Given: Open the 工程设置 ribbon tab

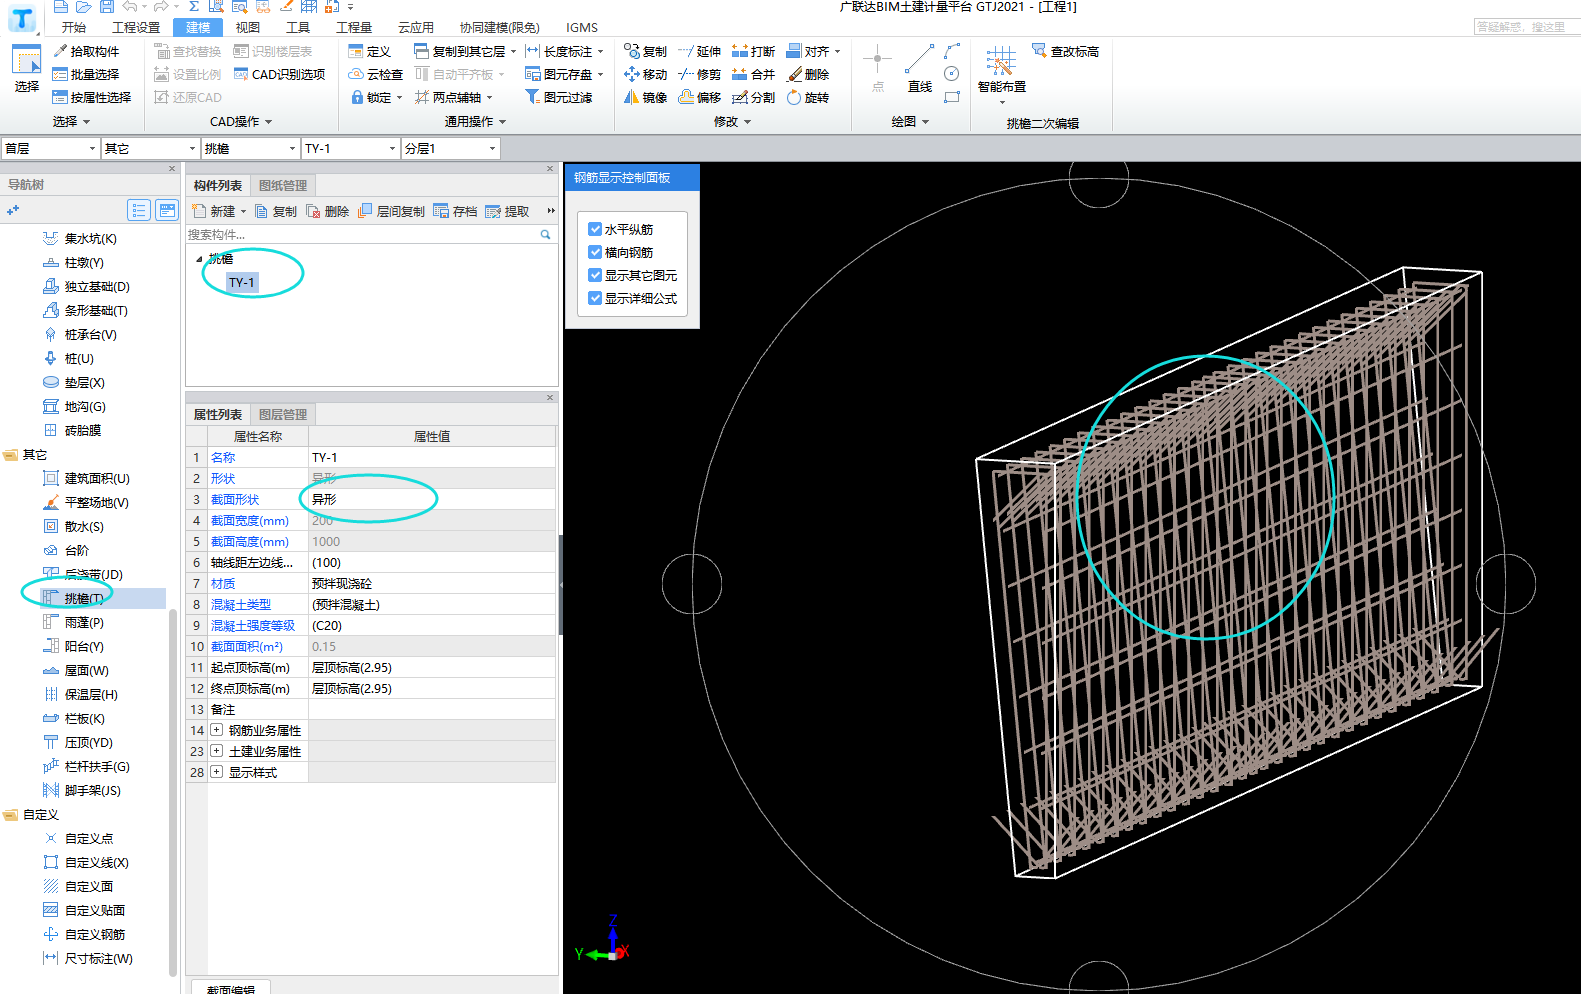Looking at the screenshot, I should [135, 27].
